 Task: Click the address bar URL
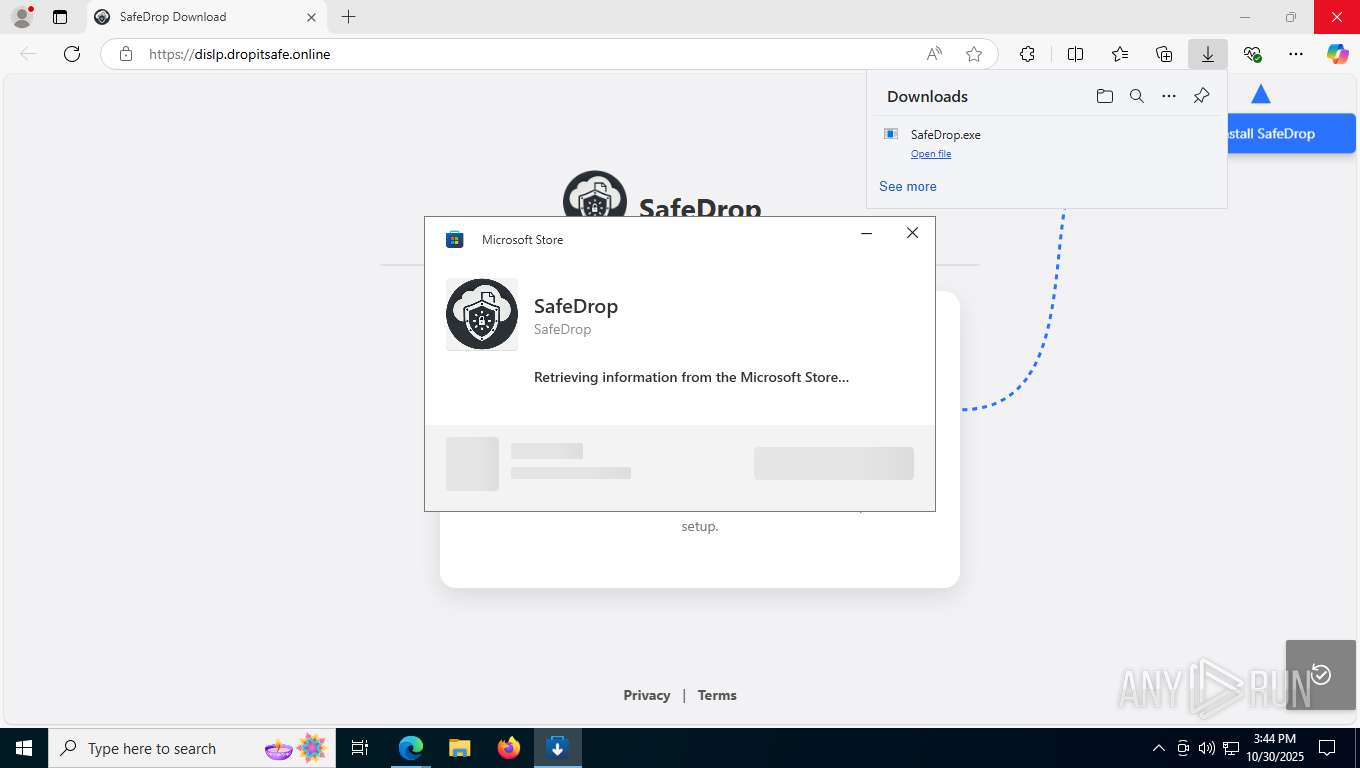[x=239, y=54]
